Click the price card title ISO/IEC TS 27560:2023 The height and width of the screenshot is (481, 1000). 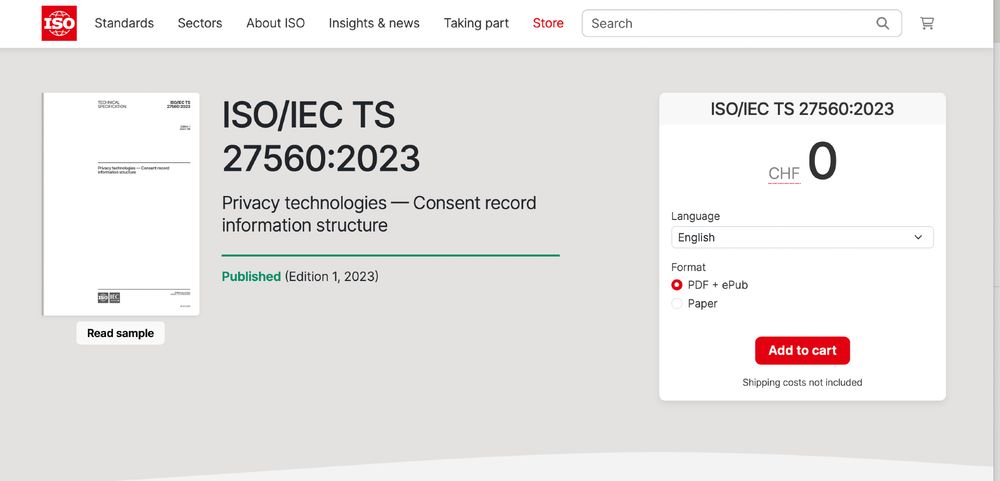pyautogui.click(x=802, y=109)
